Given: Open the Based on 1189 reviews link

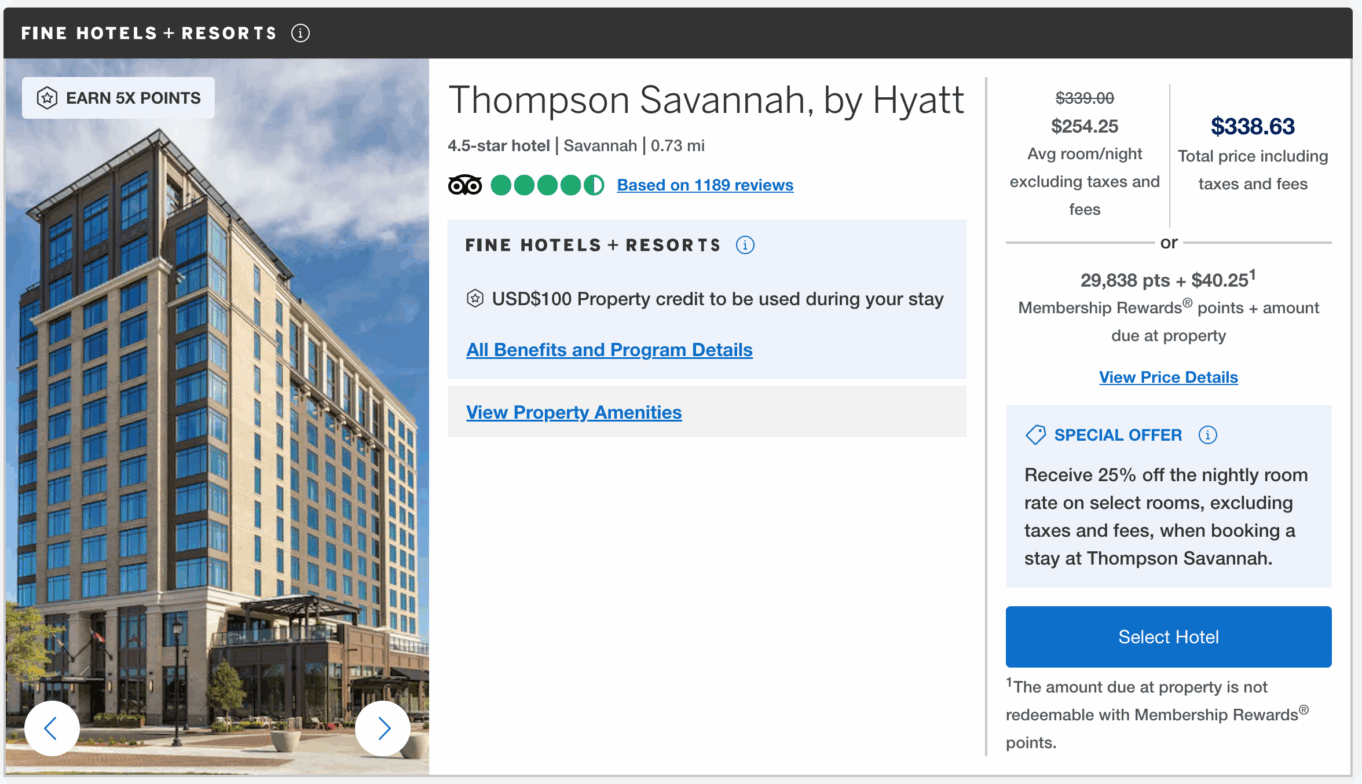Looking at the screenshot, I should [x=705, y=185].
